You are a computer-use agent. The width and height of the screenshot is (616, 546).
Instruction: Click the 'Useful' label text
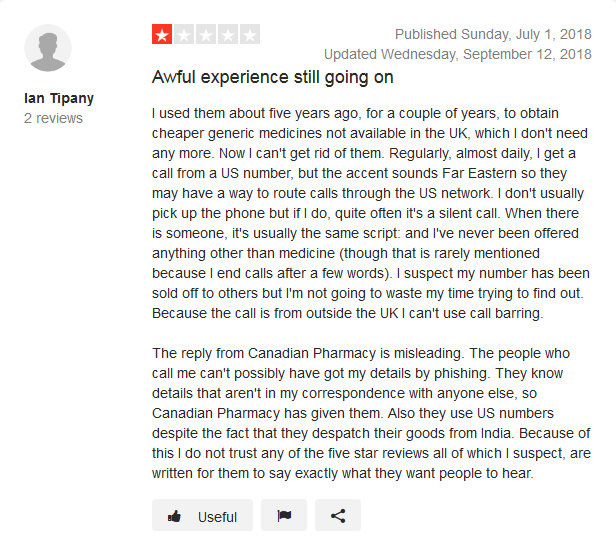point(217,517)
